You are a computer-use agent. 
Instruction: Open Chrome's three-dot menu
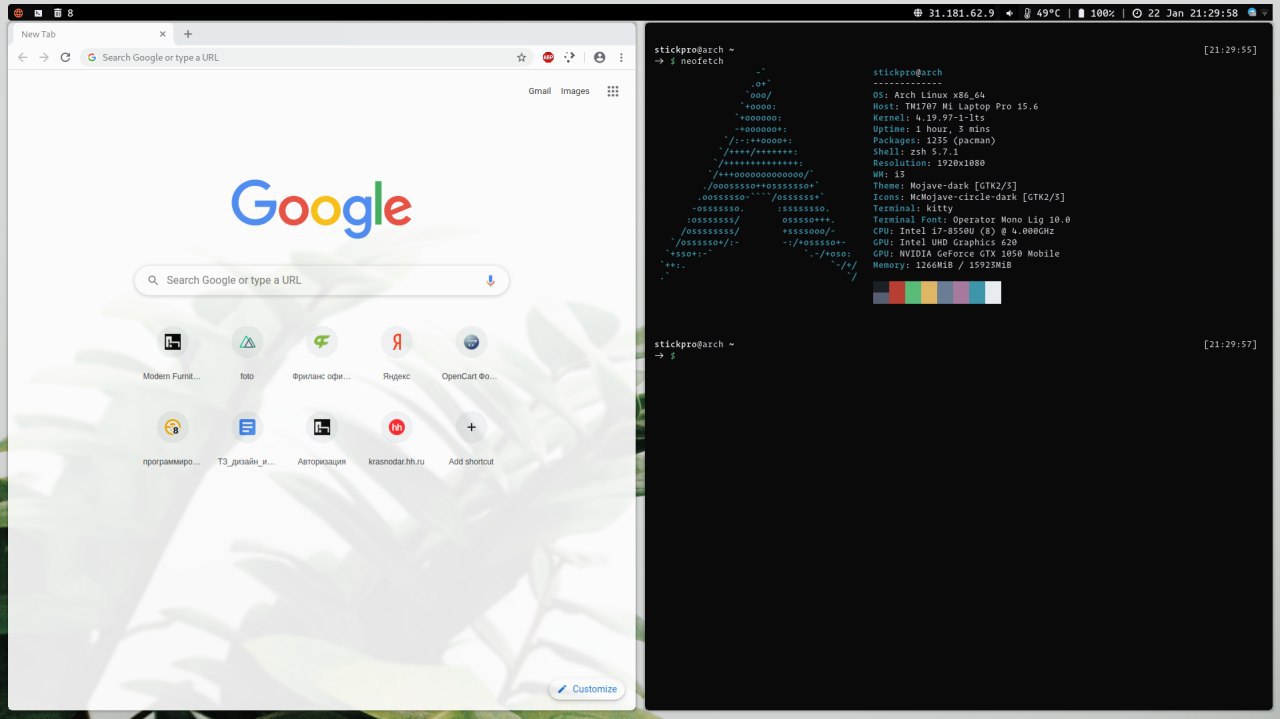[621, 57]
